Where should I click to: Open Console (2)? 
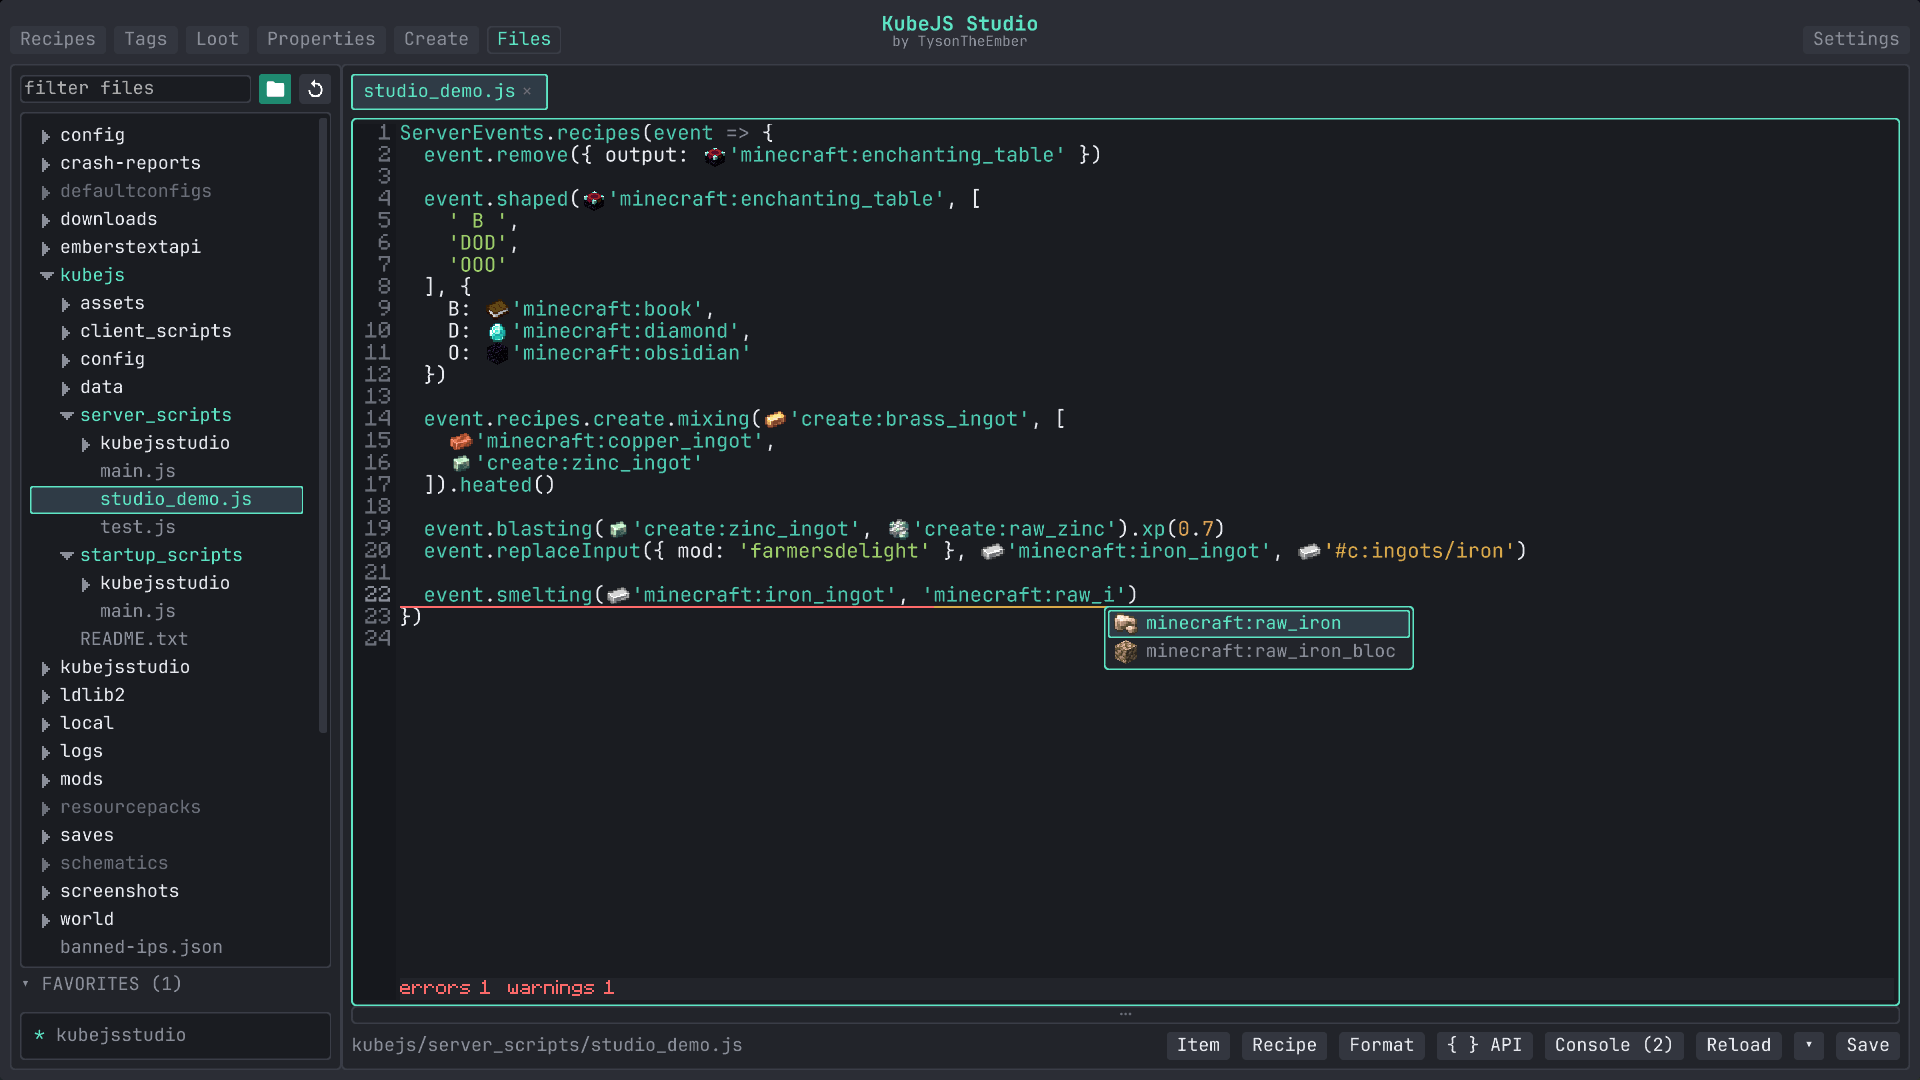(1614, 1046)
